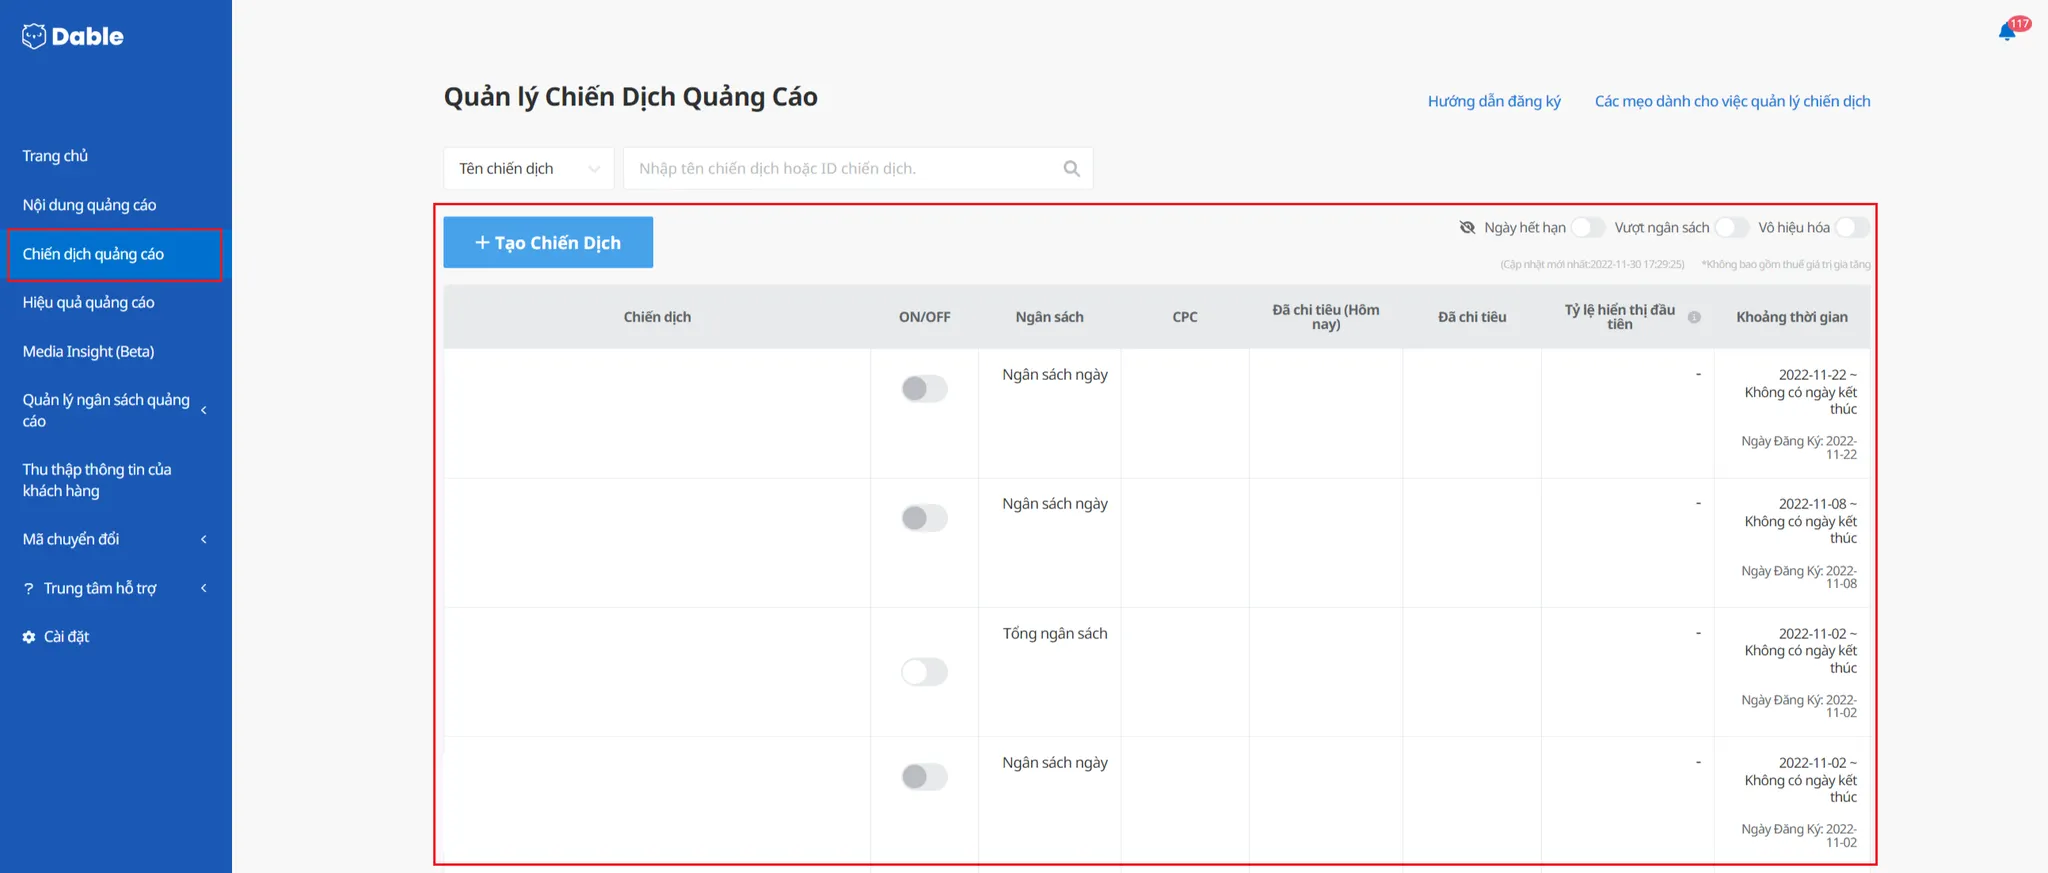
Task: Click the search magnifier icon
Action: point(1071,169)
